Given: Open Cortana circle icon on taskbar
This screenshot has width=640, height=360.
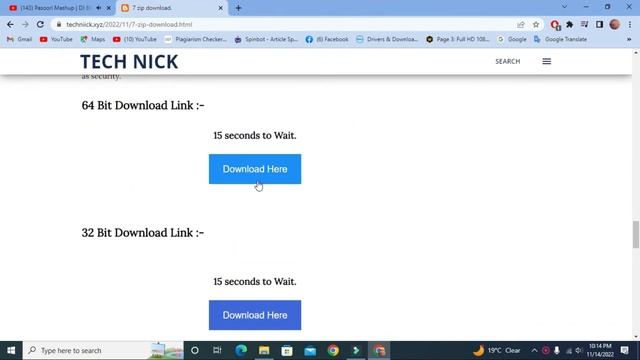Looking at the screenshot, I should [195, 351].
